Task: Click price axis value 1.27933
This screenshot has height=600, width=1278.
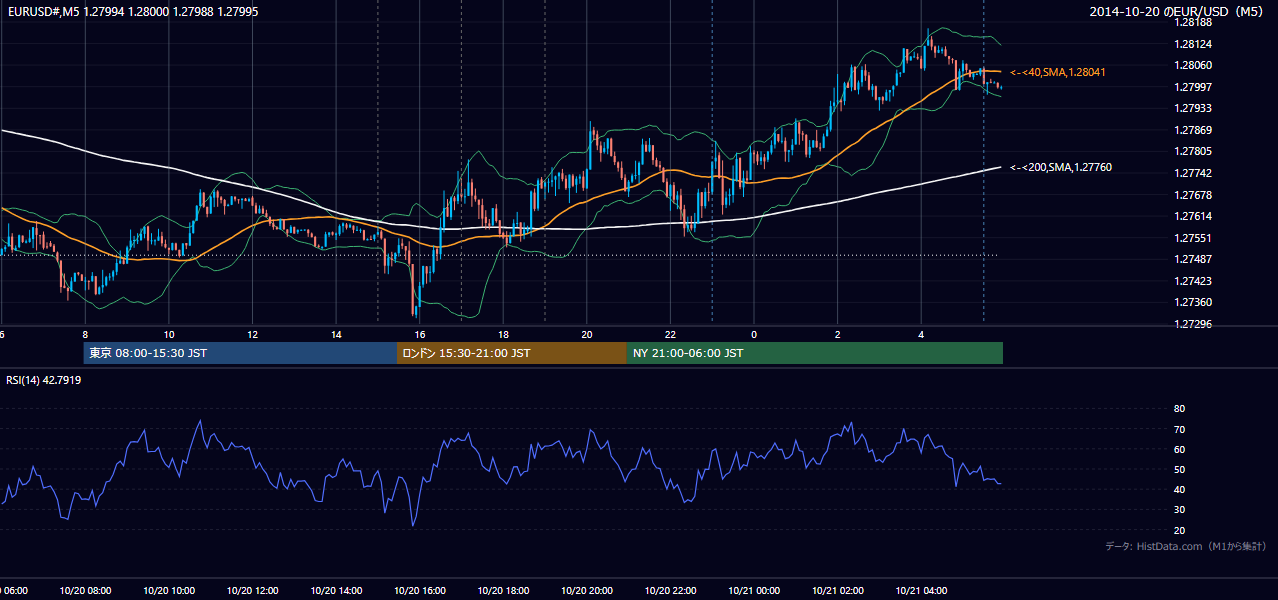Action: (x=1193, y=108)
